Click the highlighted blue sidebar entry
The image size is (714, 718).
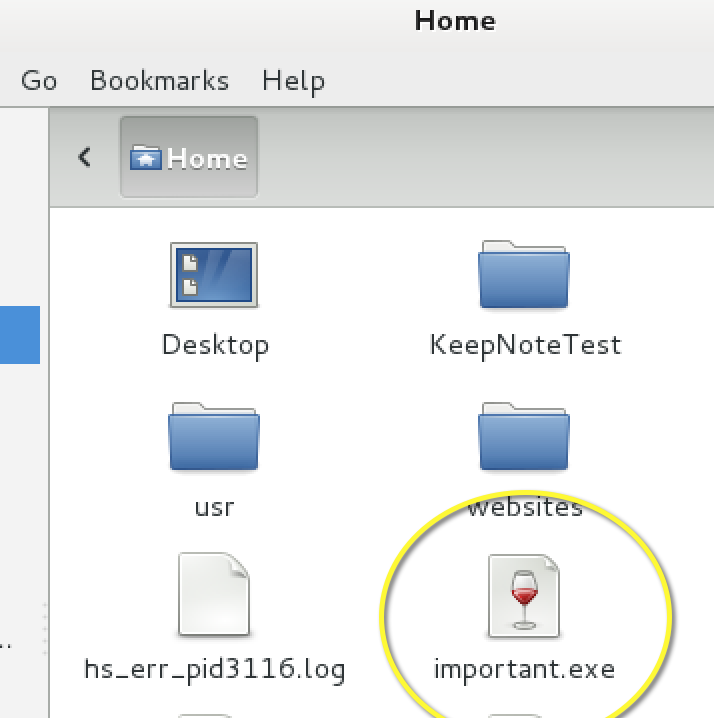[x=20, y=335]
